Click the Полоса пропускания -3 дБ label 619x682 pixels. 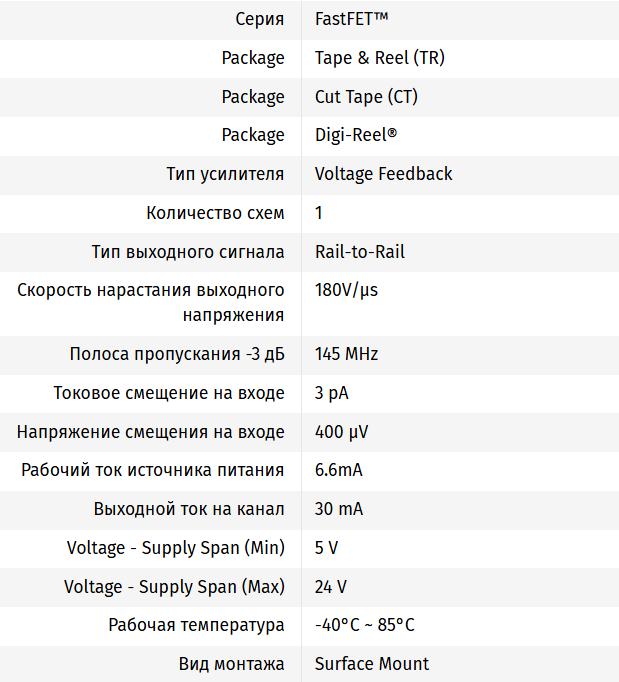pos(177,354)
